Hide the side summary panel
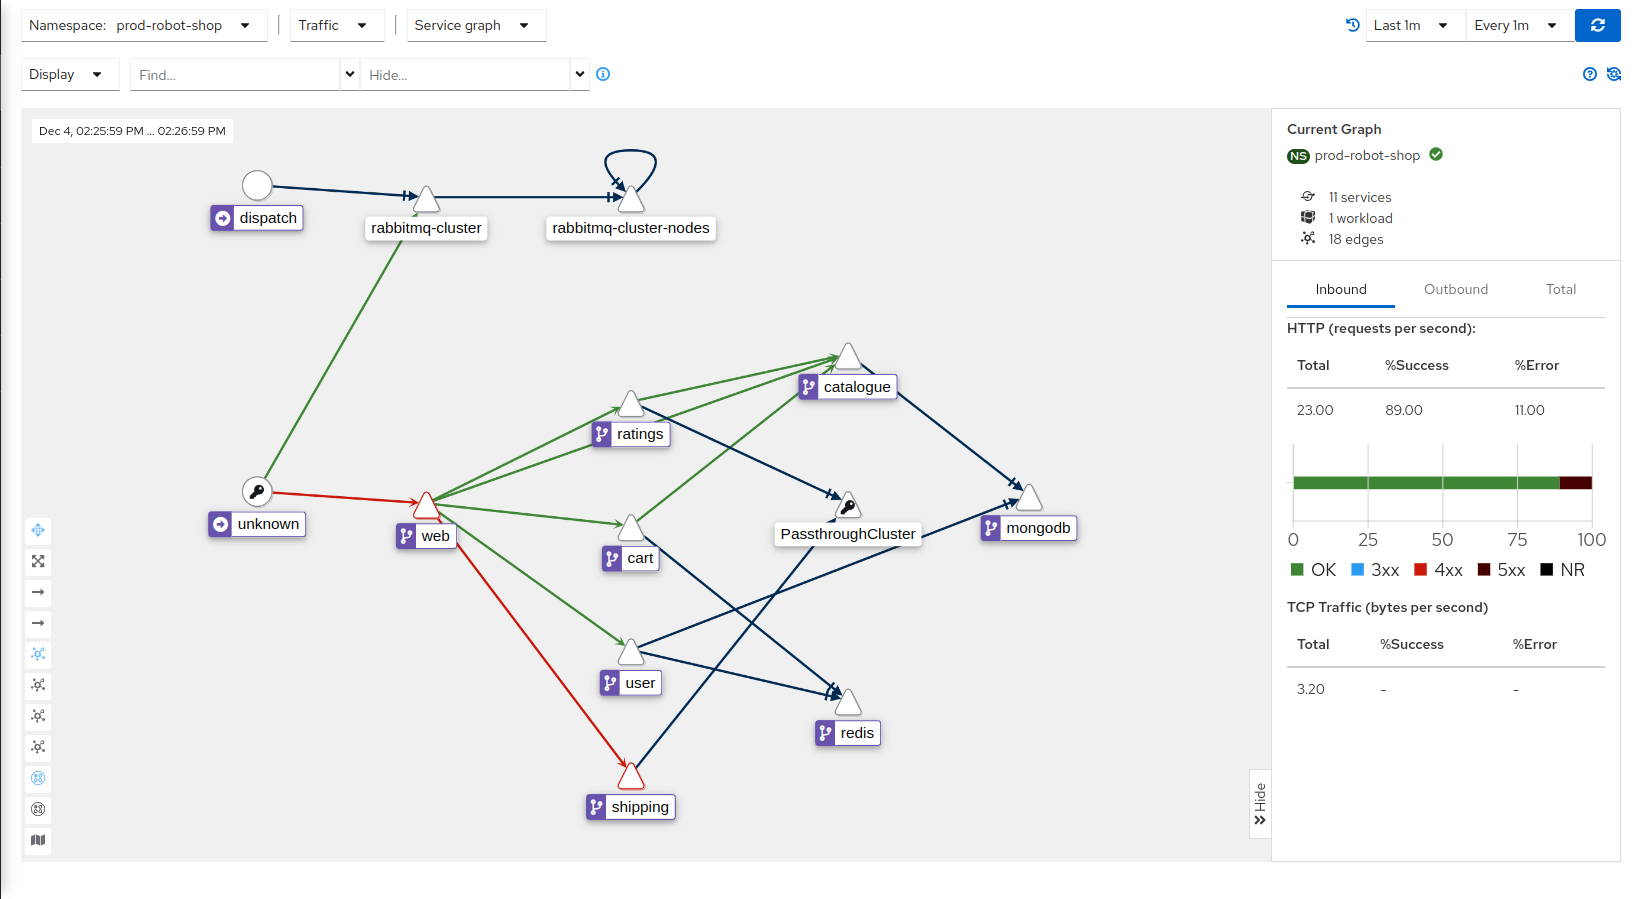1637x899 pixels. coord(1260,804)
